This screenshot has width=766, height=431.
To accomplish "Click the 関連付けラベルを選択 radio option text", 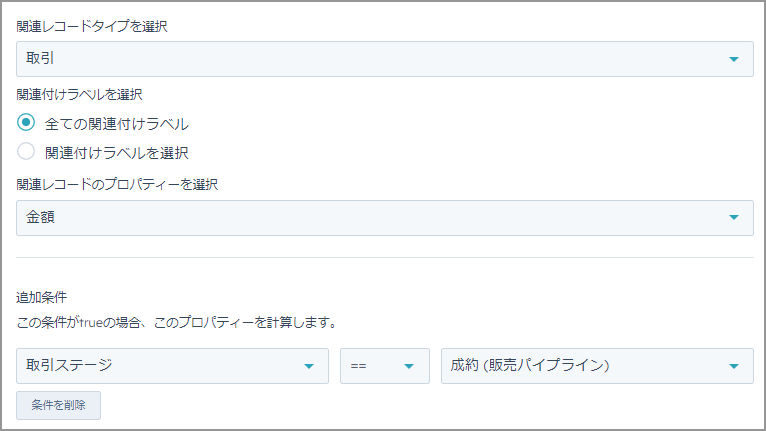I will click(116, 153).
